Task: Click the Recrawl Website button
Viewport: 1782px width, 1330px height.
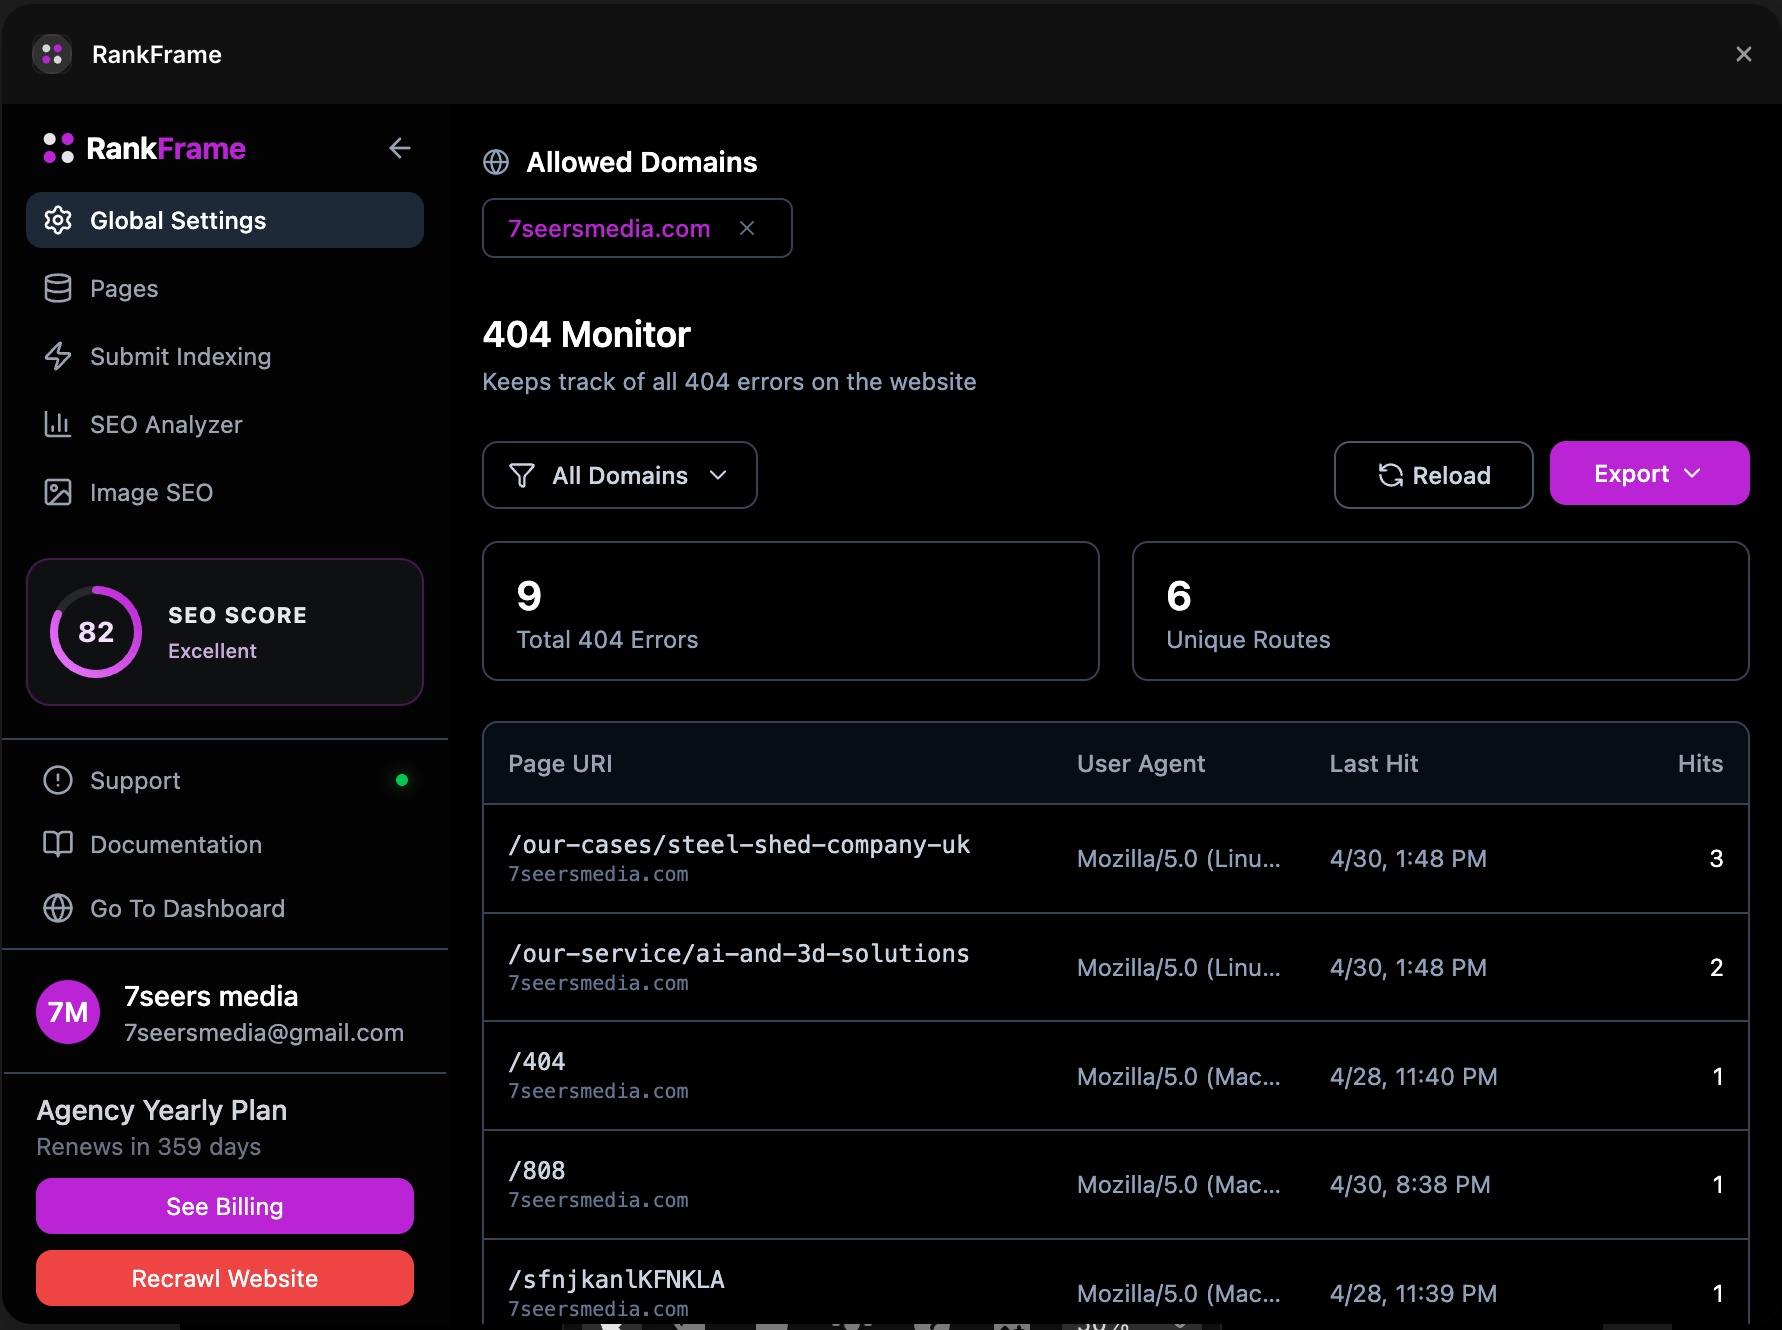Action: (x=224, y=1278)
